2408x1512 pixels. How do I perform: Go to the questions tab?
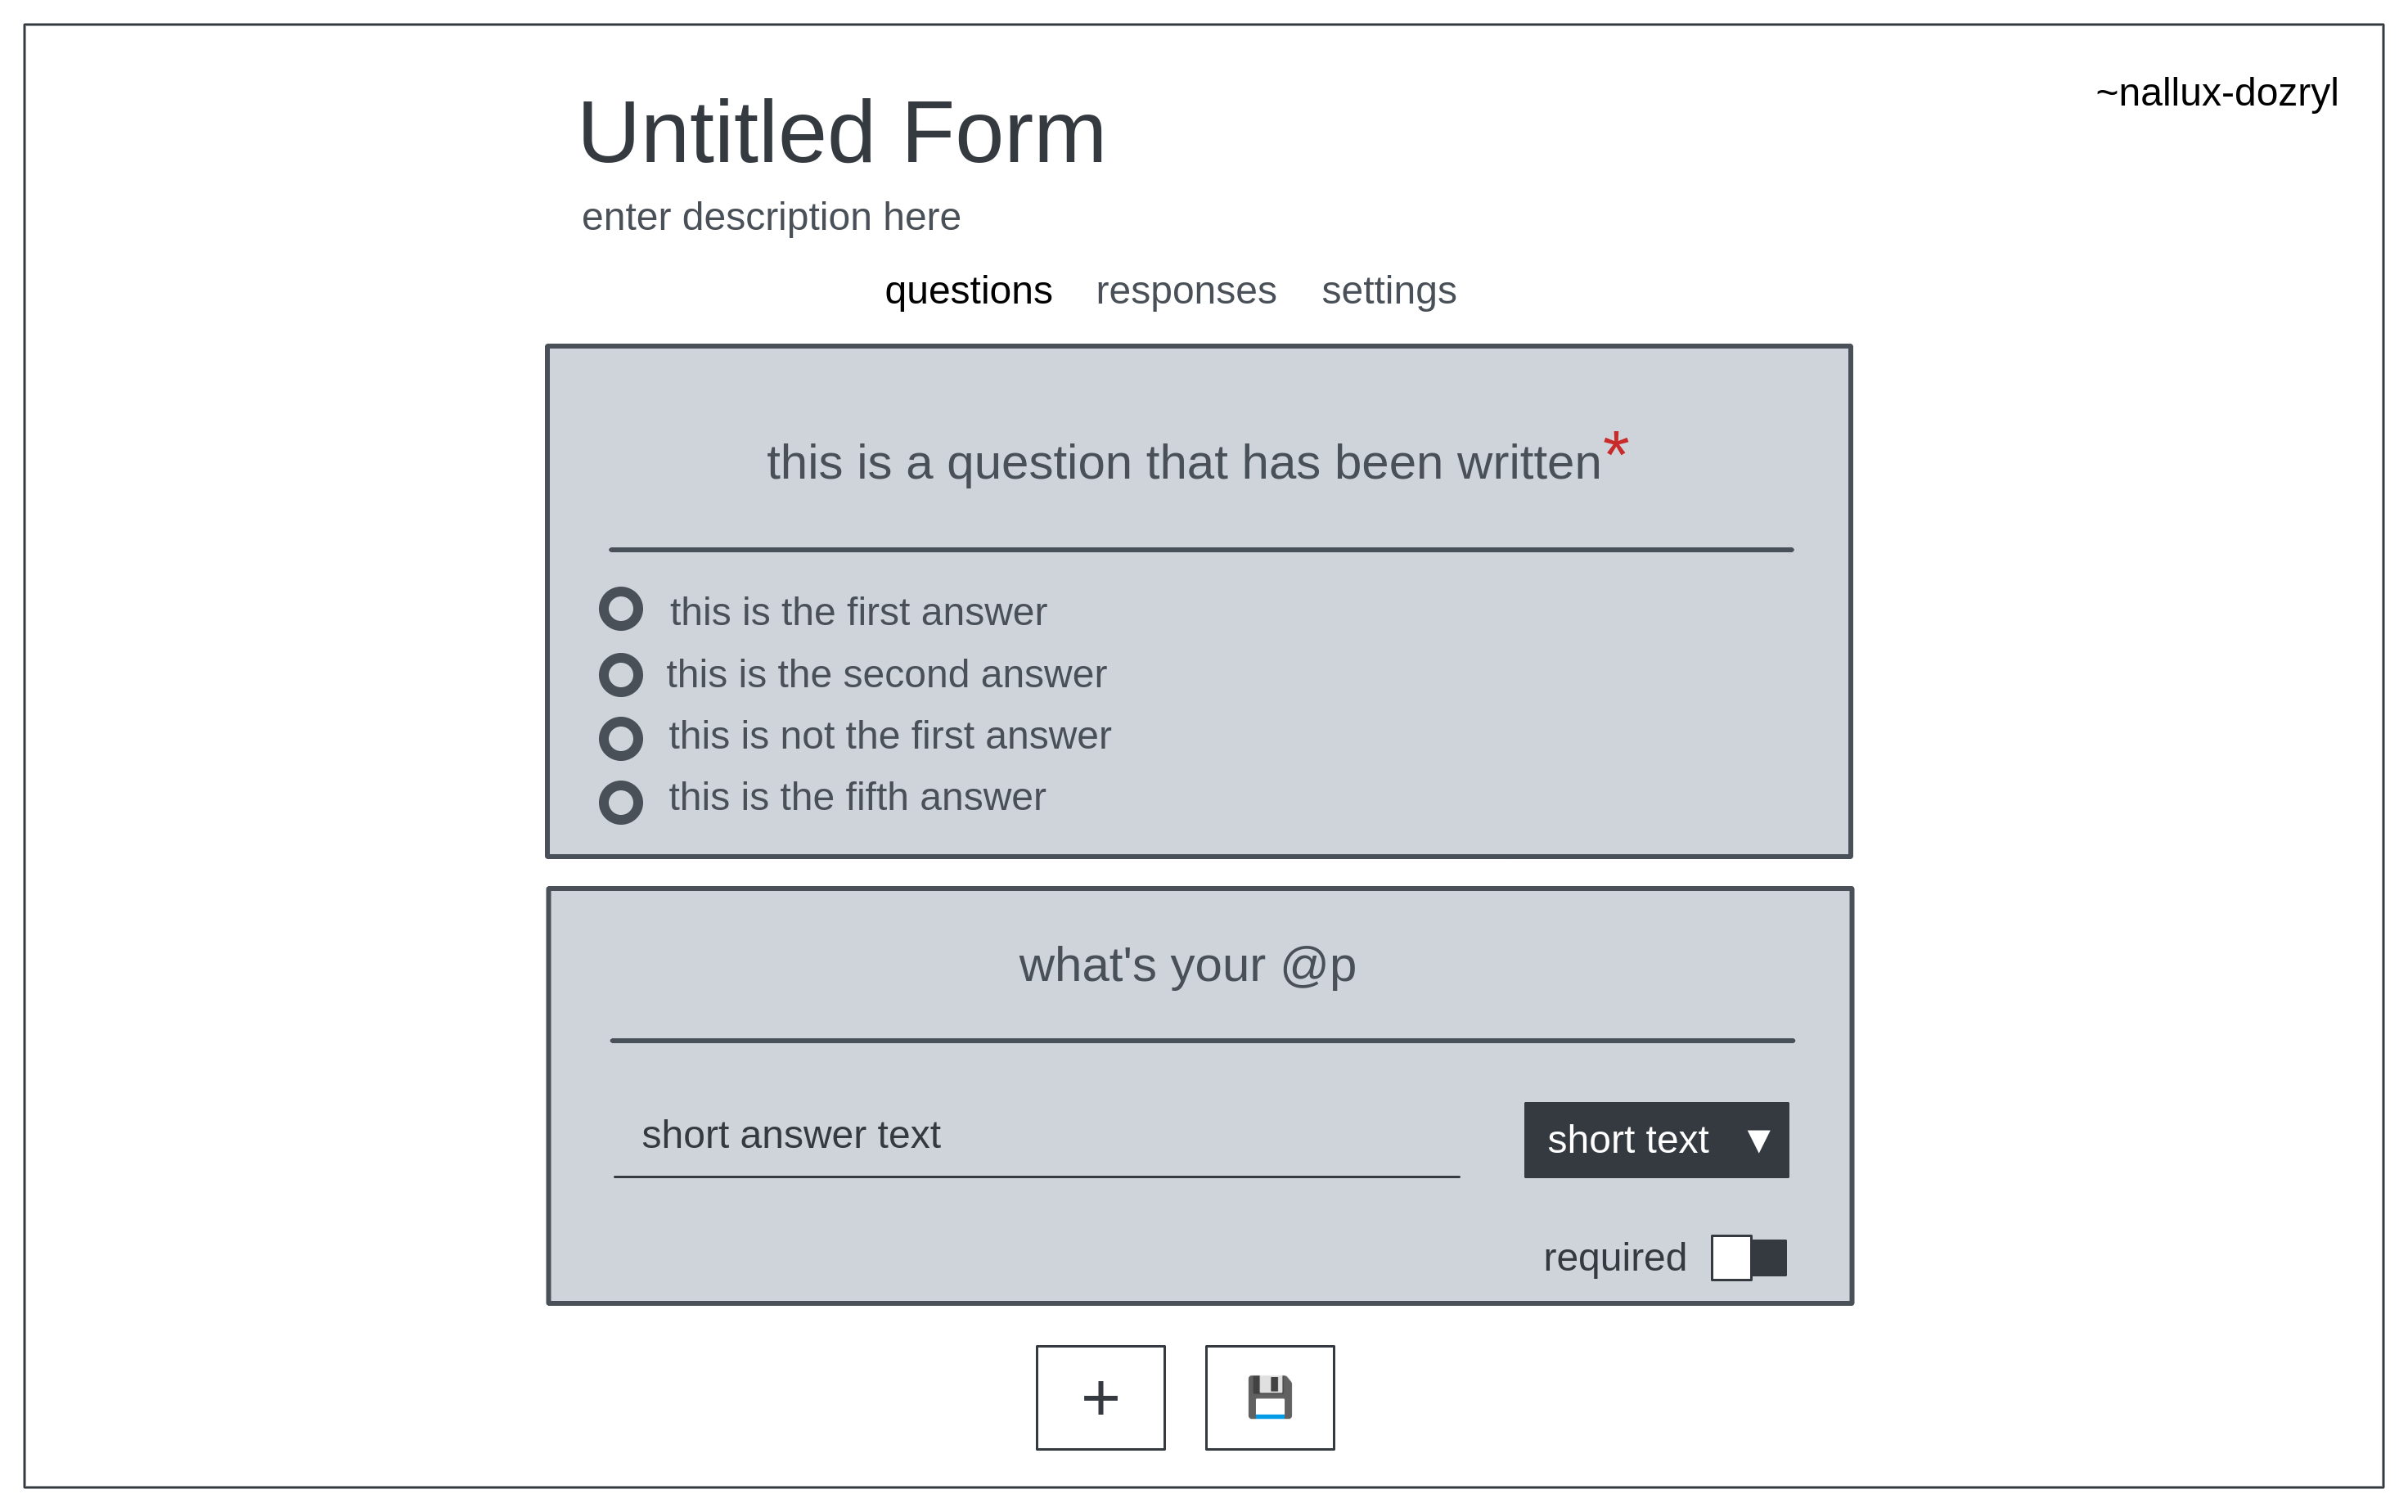tap(968, 291)
